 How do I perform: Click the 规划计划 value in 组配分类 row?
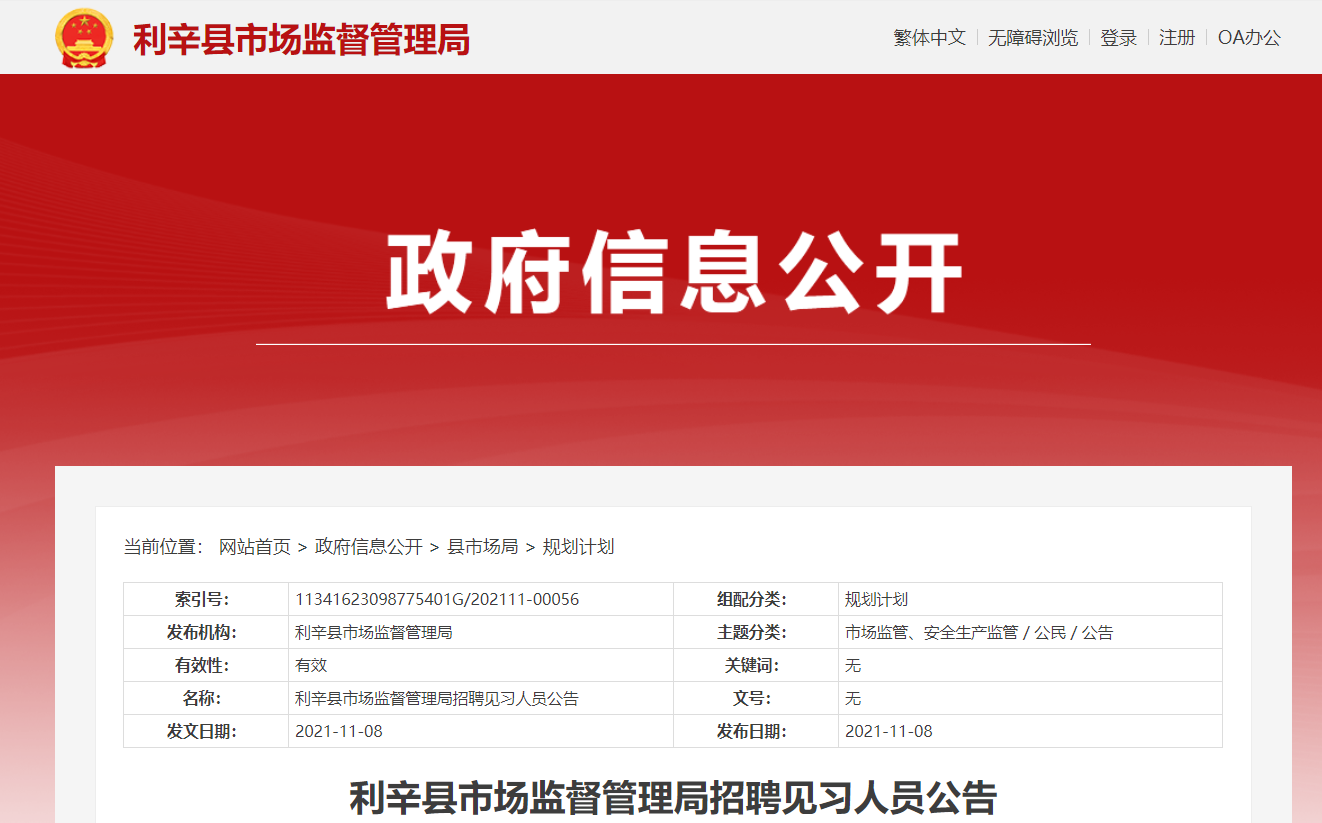point(876,600)
